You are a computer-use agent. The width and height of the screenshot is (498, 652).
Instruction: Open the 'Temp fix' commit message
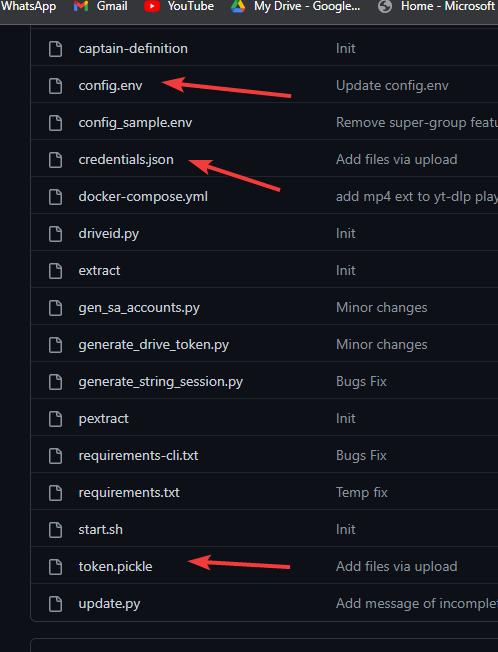[x=362, y=493]
